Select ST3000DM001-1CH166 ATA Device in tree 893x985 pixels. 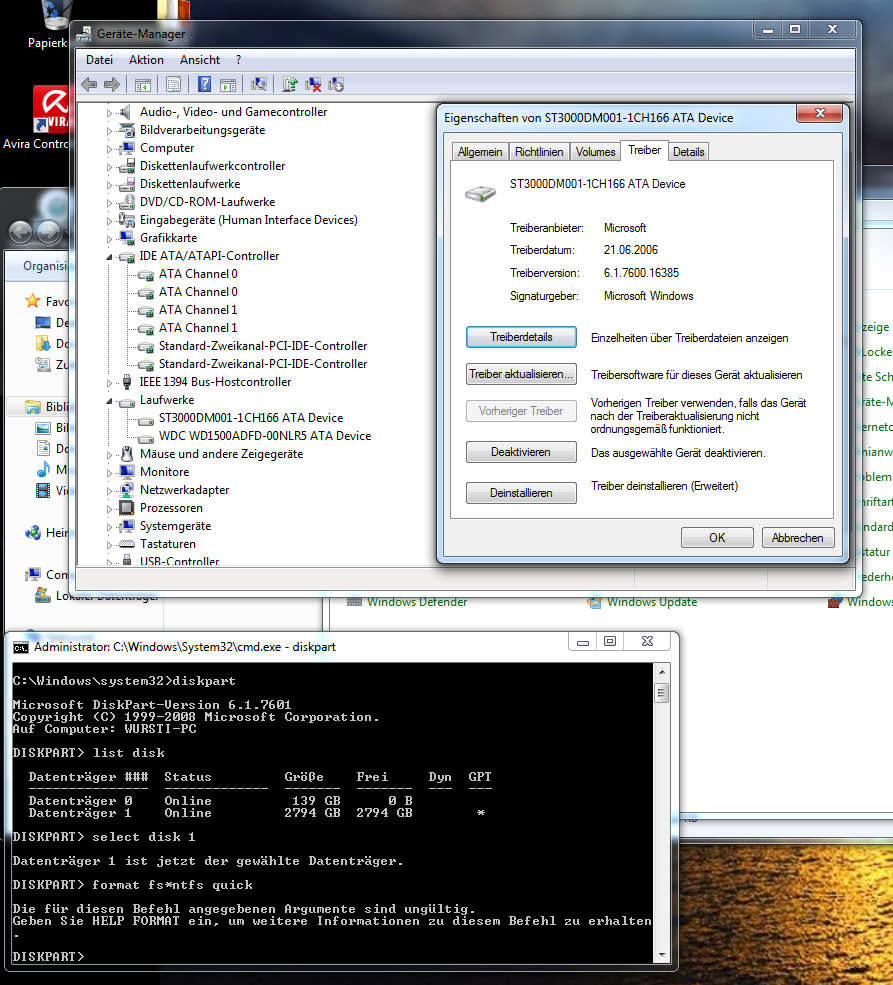pos(251,418)
